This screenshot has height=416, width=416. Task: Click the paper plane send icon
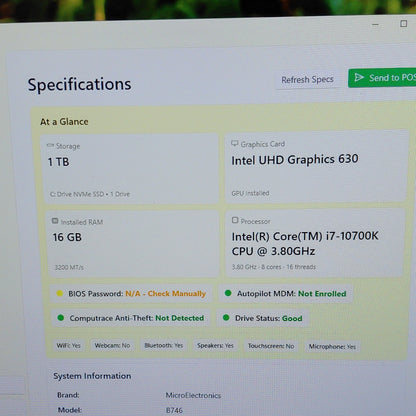point(359,78)
